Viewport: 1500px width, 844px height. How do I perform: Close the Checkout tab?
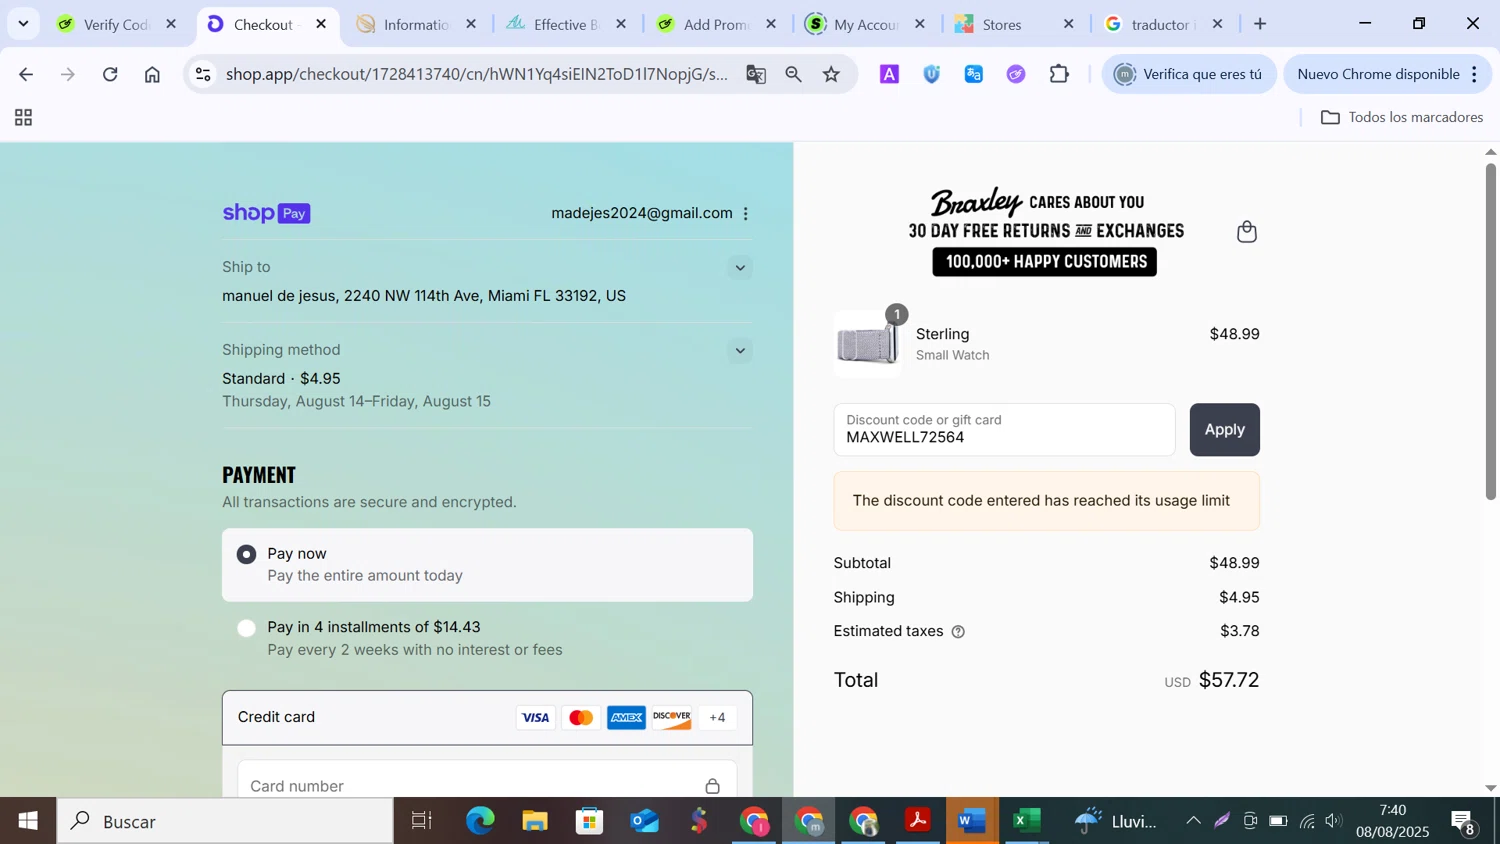tap(321, 24)
